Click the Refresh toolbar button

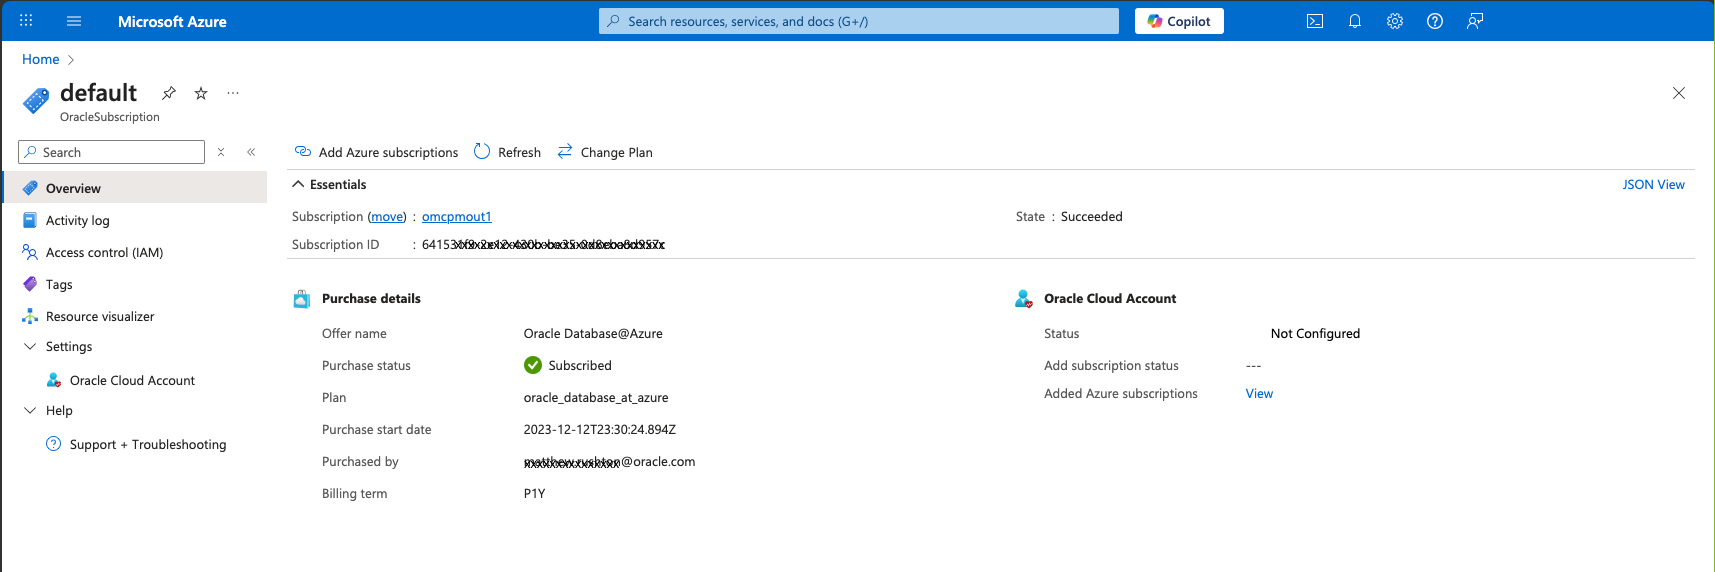tap(507, 152)
